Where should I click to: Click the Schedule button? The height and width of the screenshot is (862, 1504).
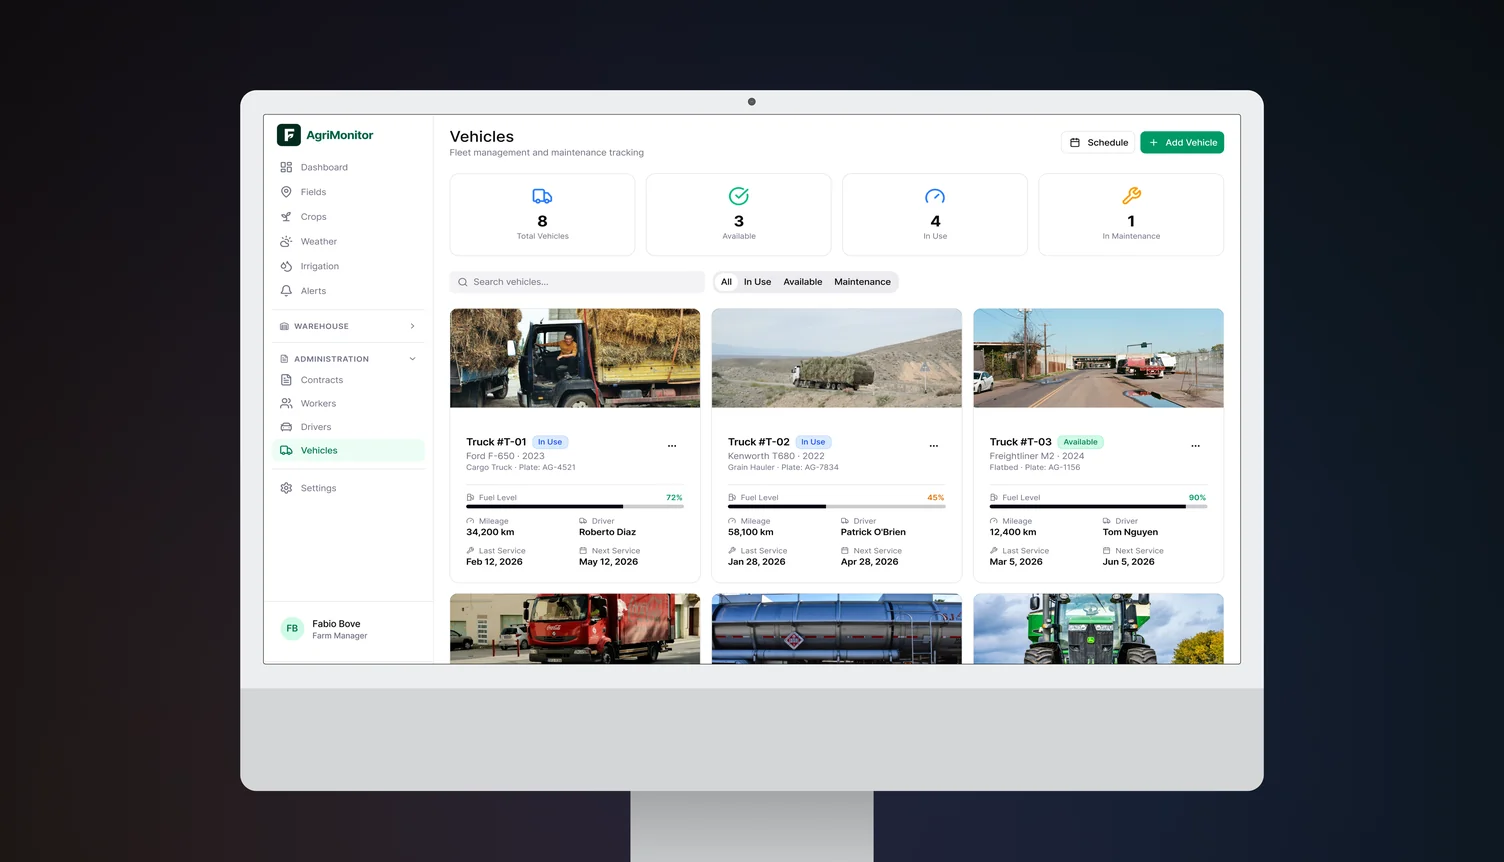[1099, 143]
